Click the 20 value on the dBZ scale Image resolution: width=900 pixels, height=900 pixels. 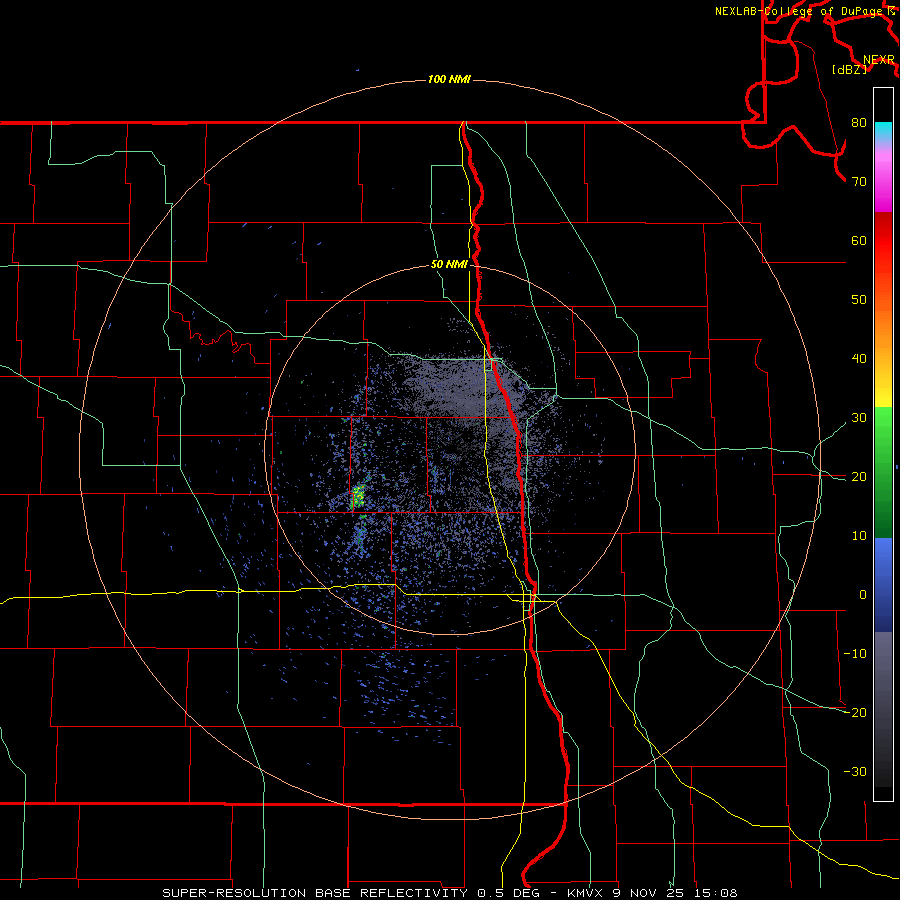(859, 477)
